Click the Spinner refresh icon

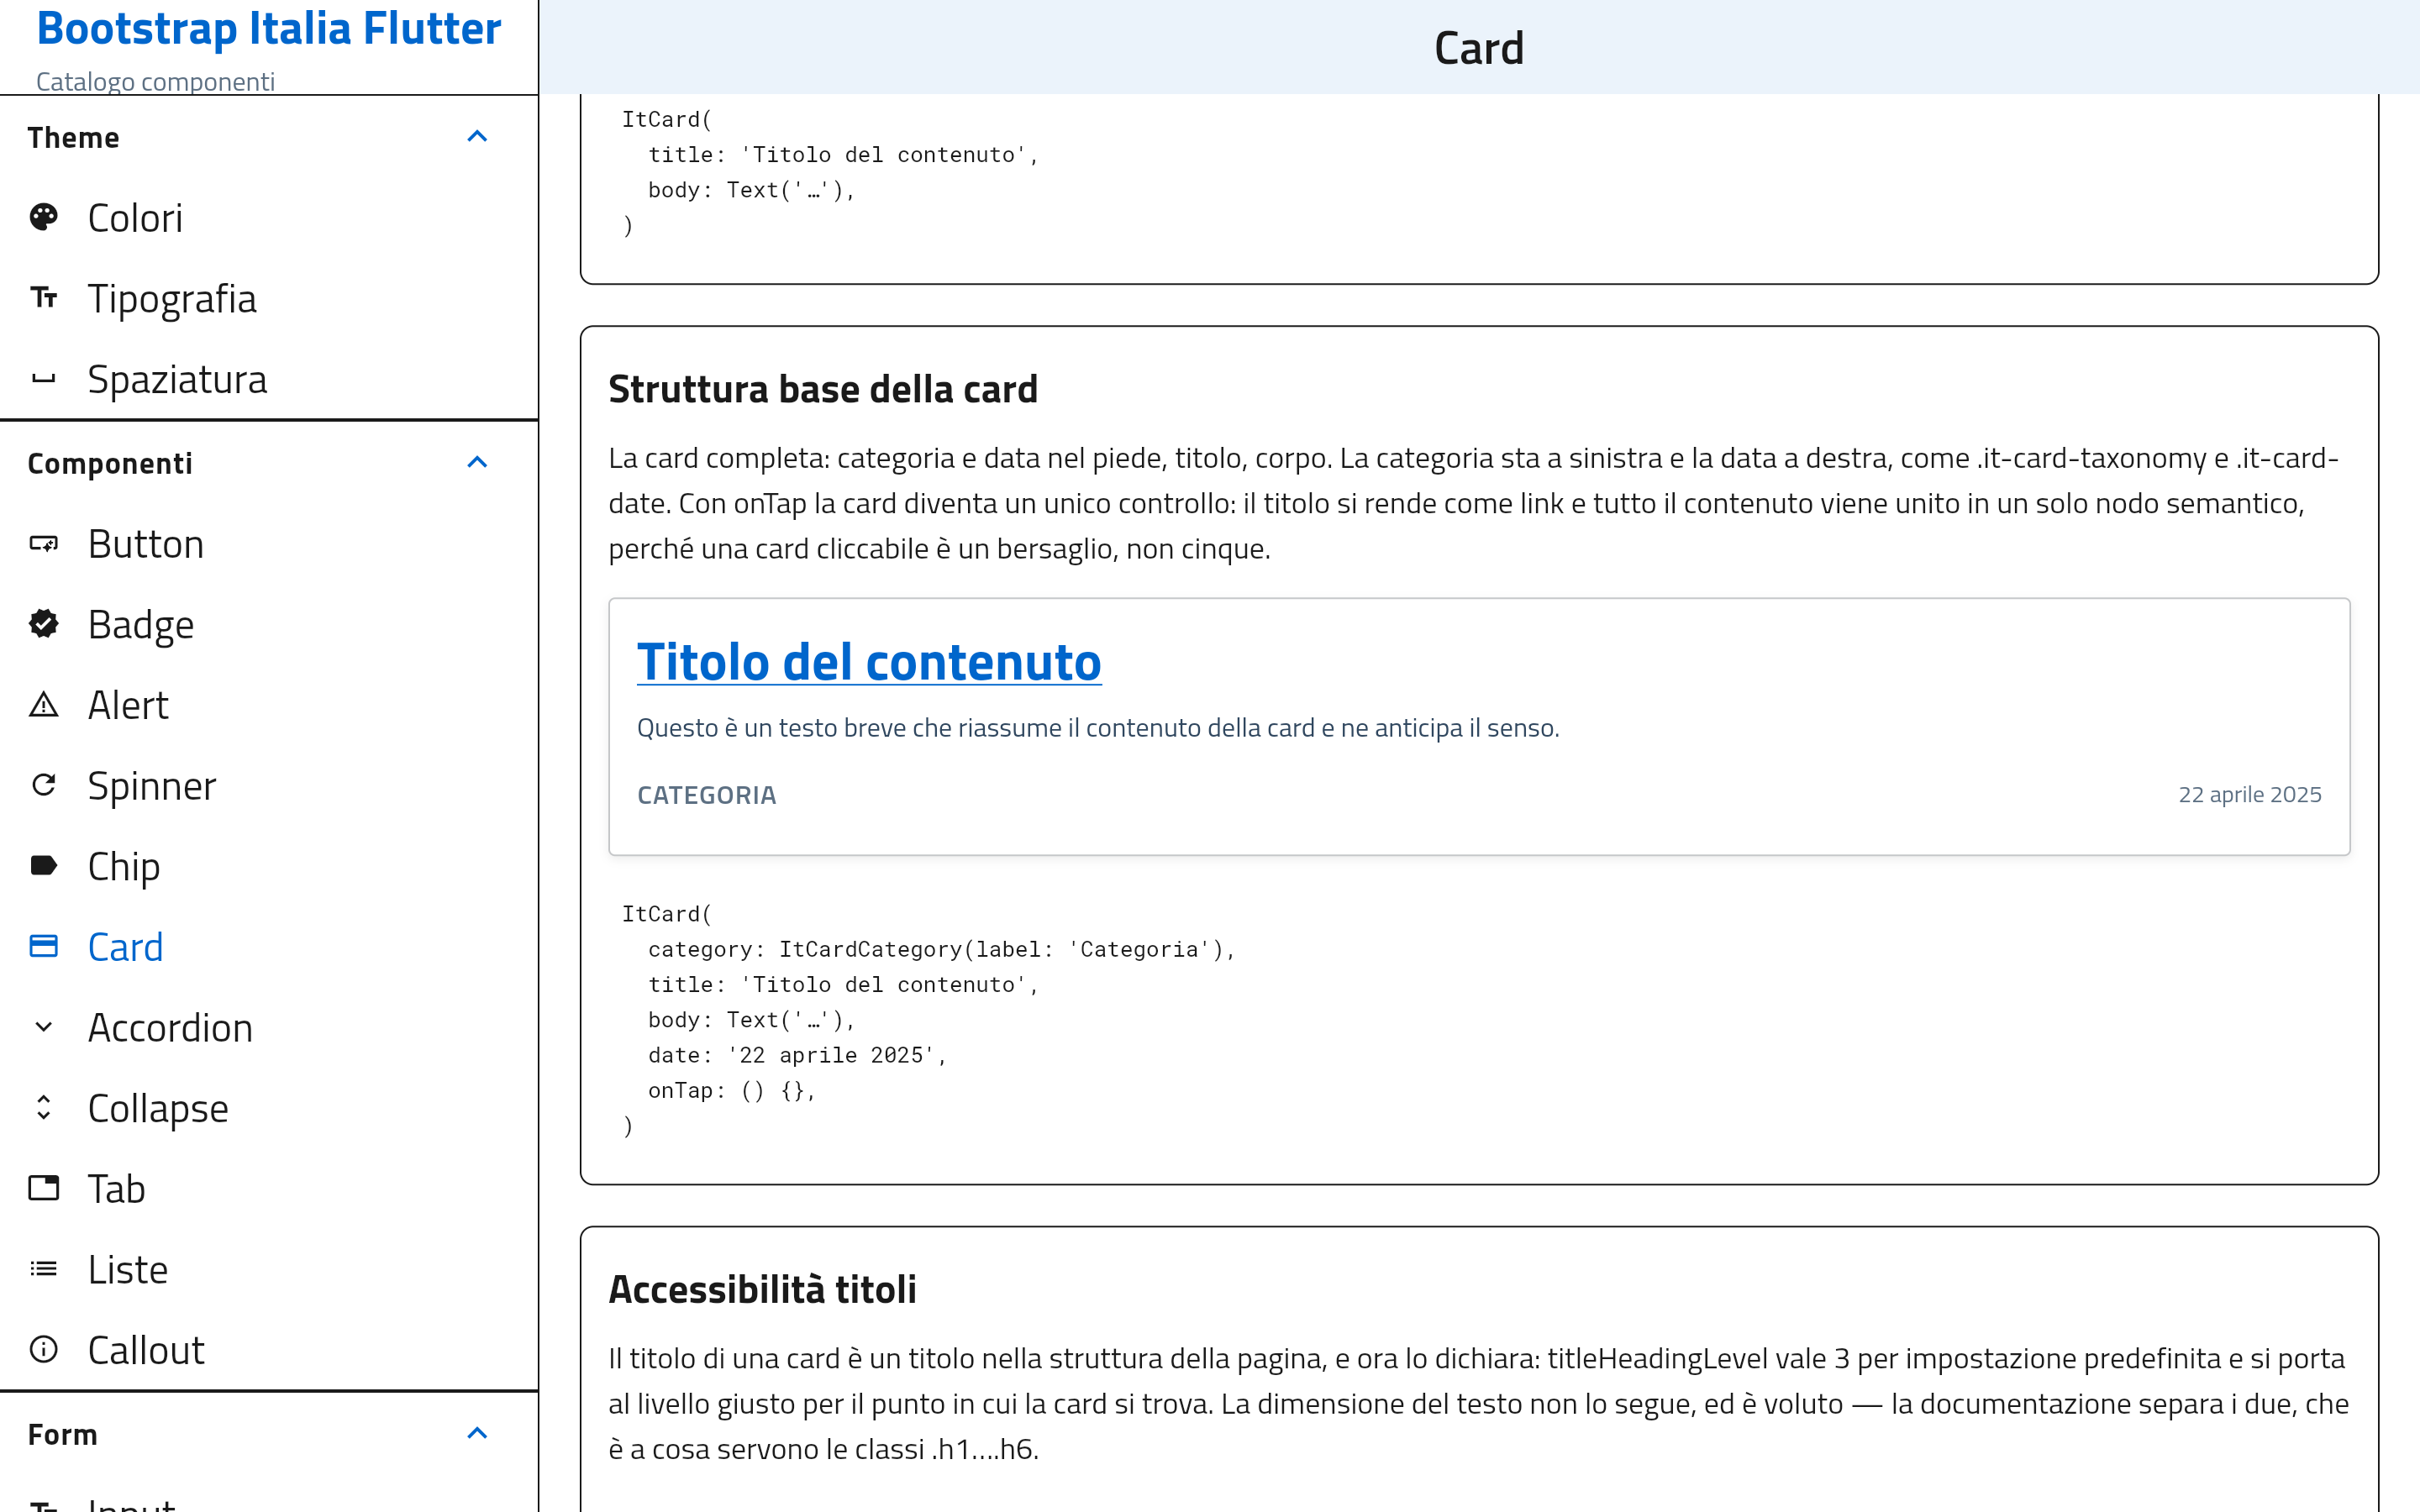click(x=43, y=785)
